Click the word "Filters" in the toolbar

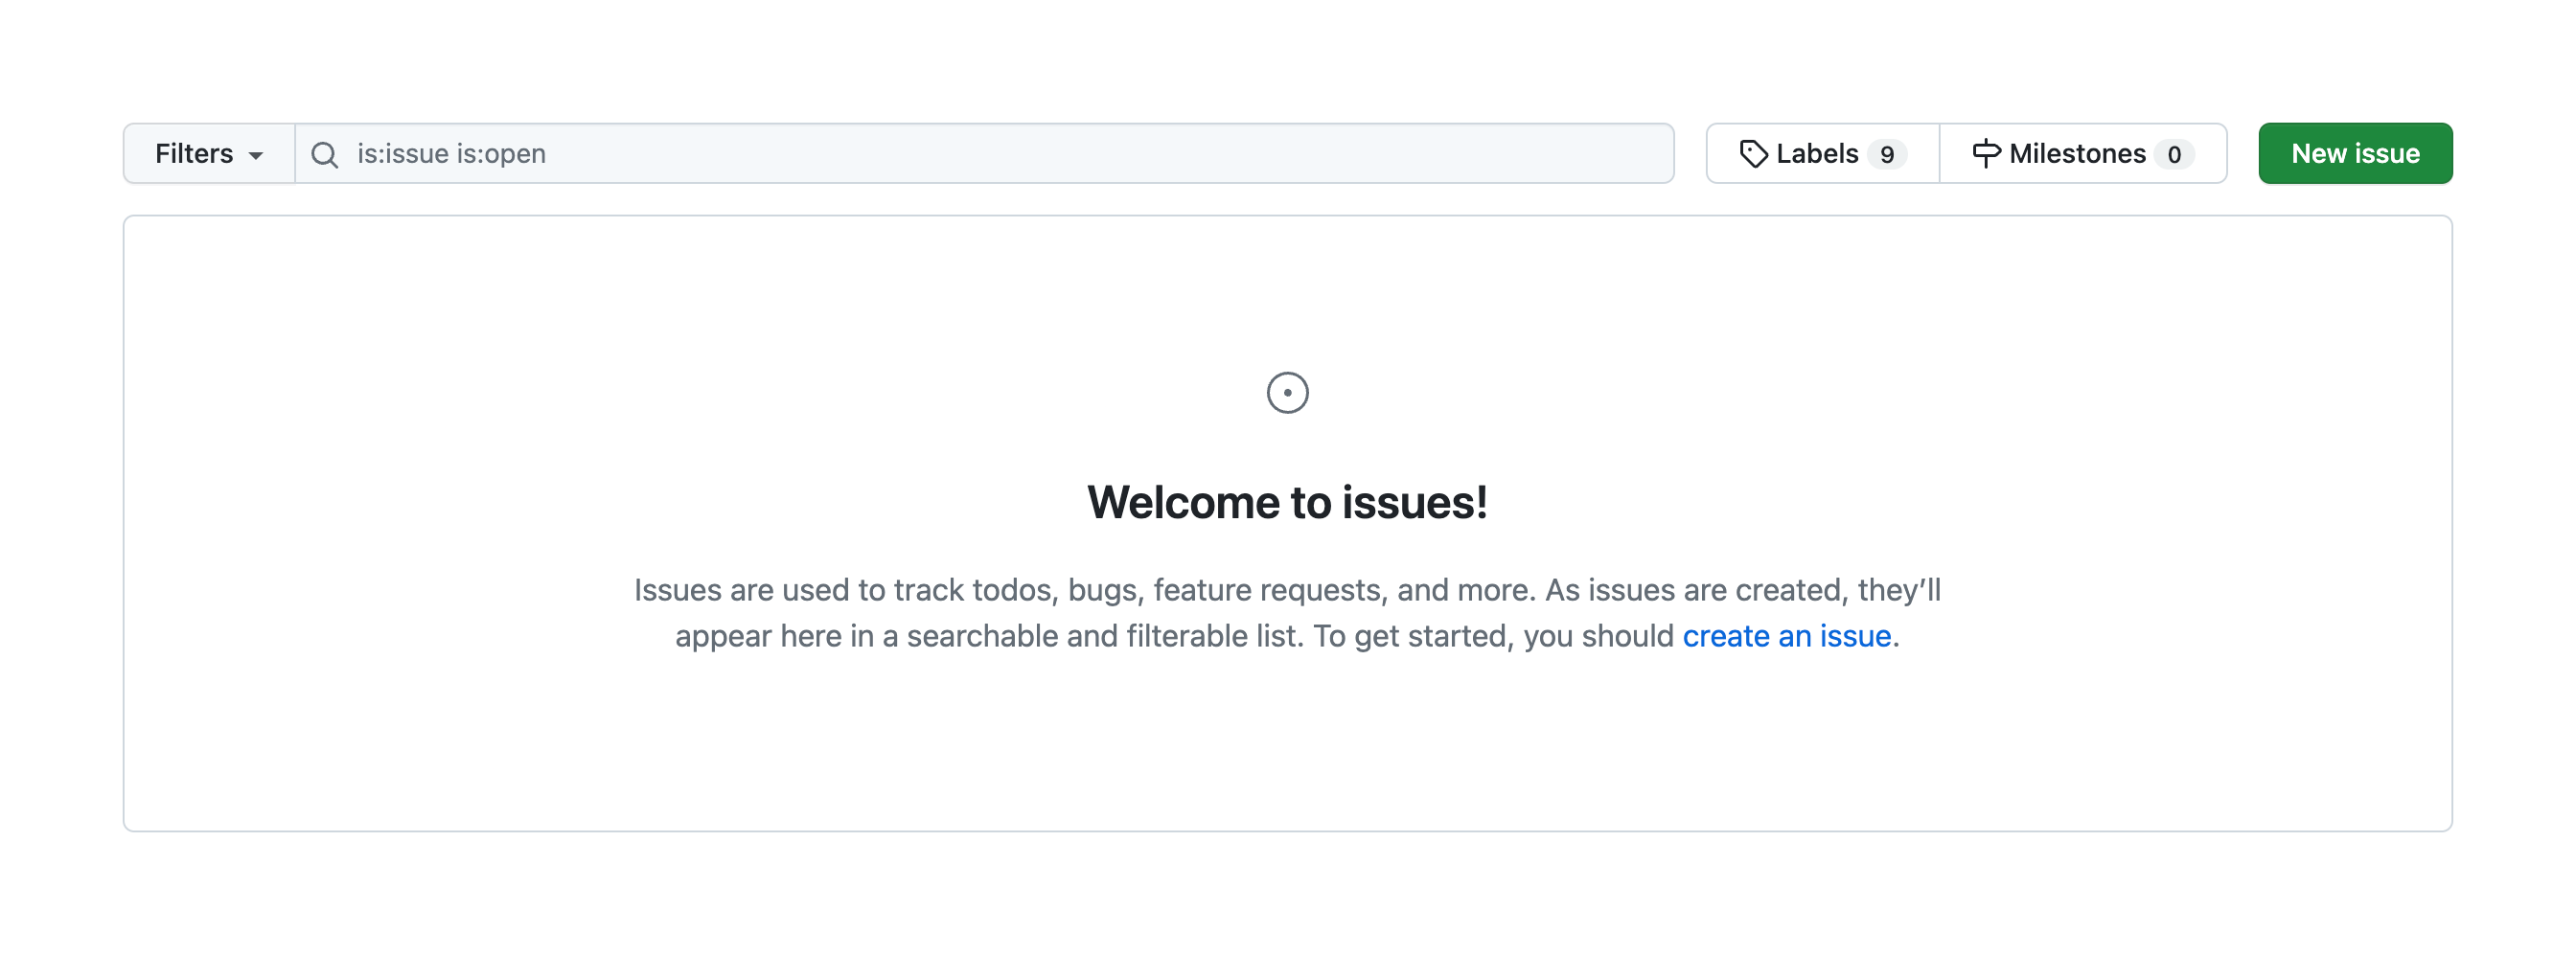194,153
